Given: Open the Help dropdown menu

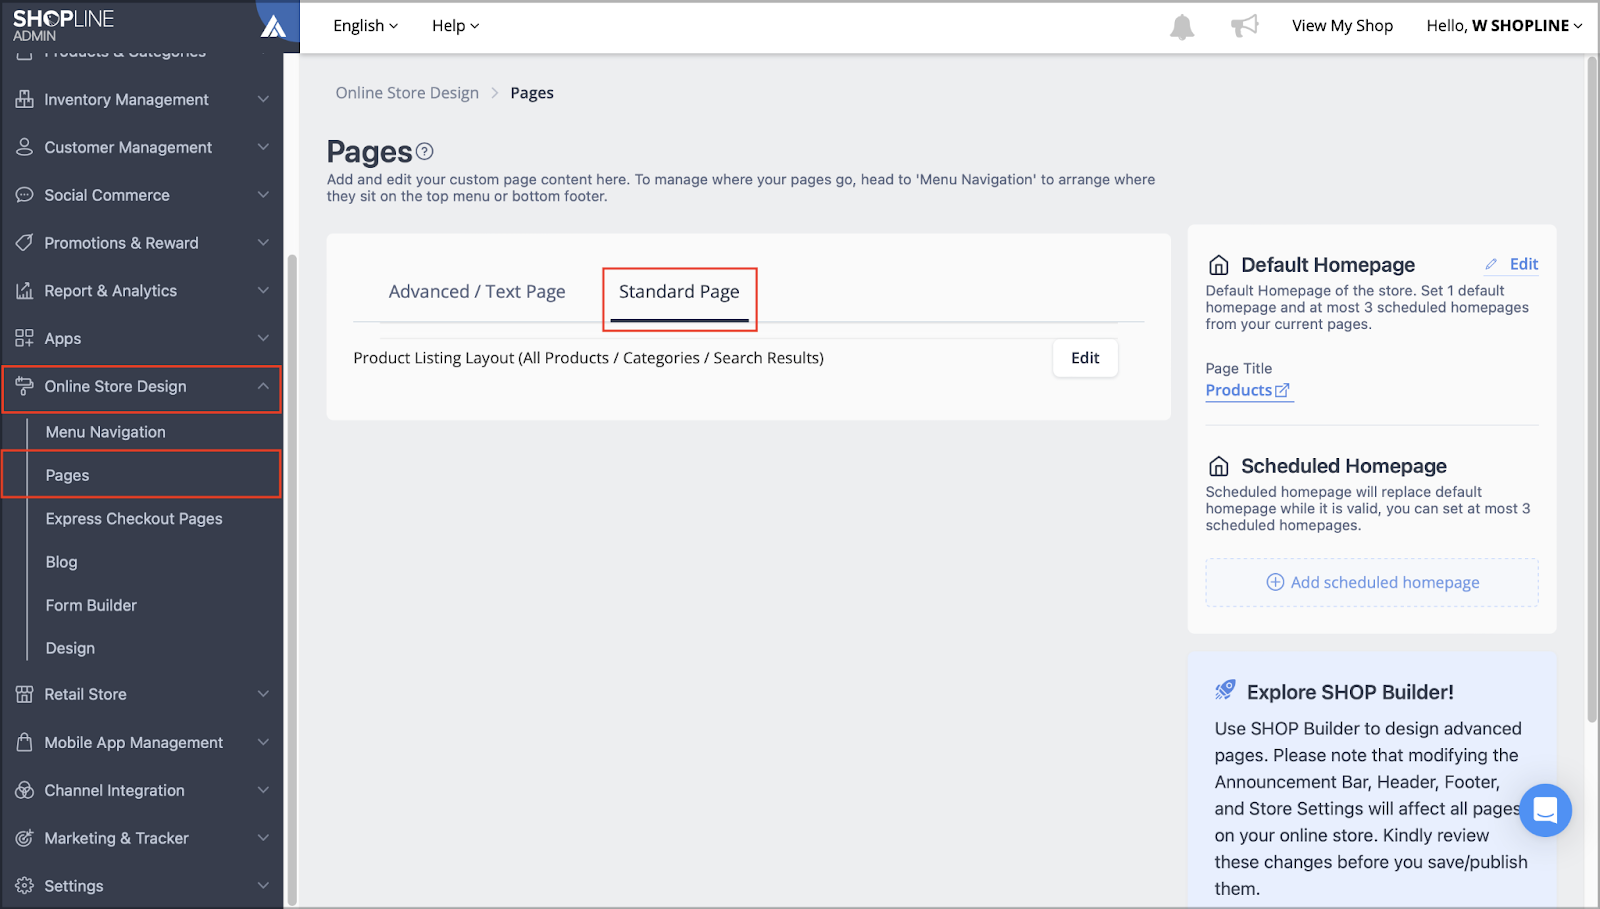Looking at the screenshot, I should coord(455,26).
